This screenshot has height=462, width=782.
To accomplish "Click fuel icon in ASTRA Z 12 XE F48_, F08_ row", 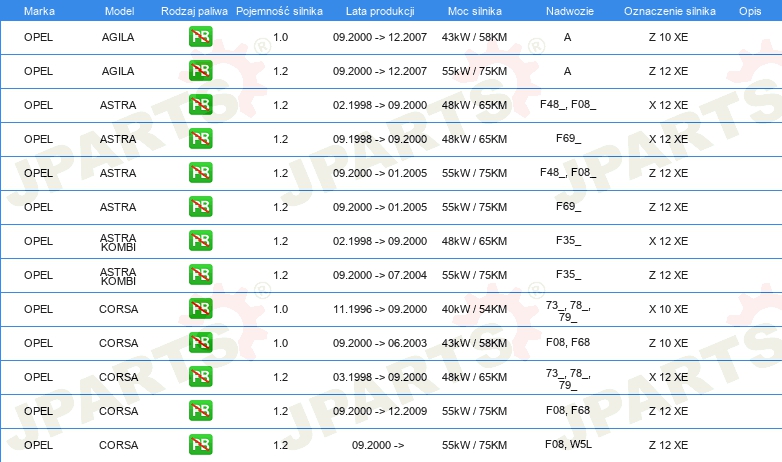I will [200, 173].
